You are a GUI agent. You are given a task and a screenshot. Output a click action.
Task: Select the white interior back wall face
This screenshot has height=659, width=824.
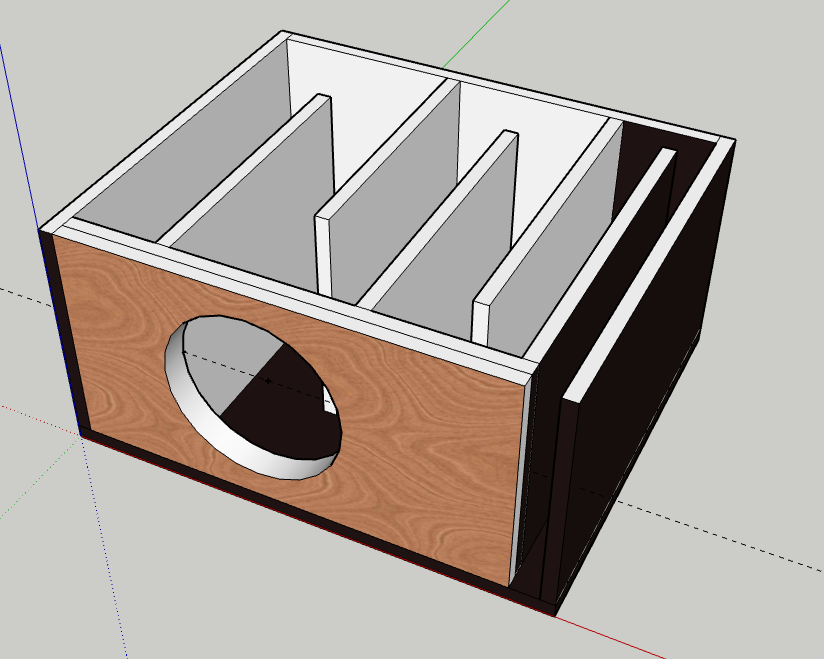[370, 70]
